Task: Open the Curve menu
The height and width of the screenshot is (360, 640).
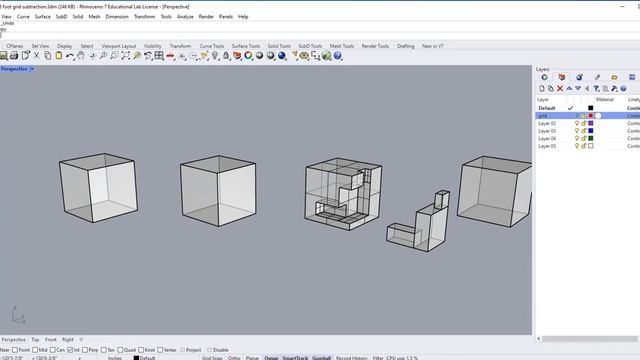Action: click(x=23, y=17)
